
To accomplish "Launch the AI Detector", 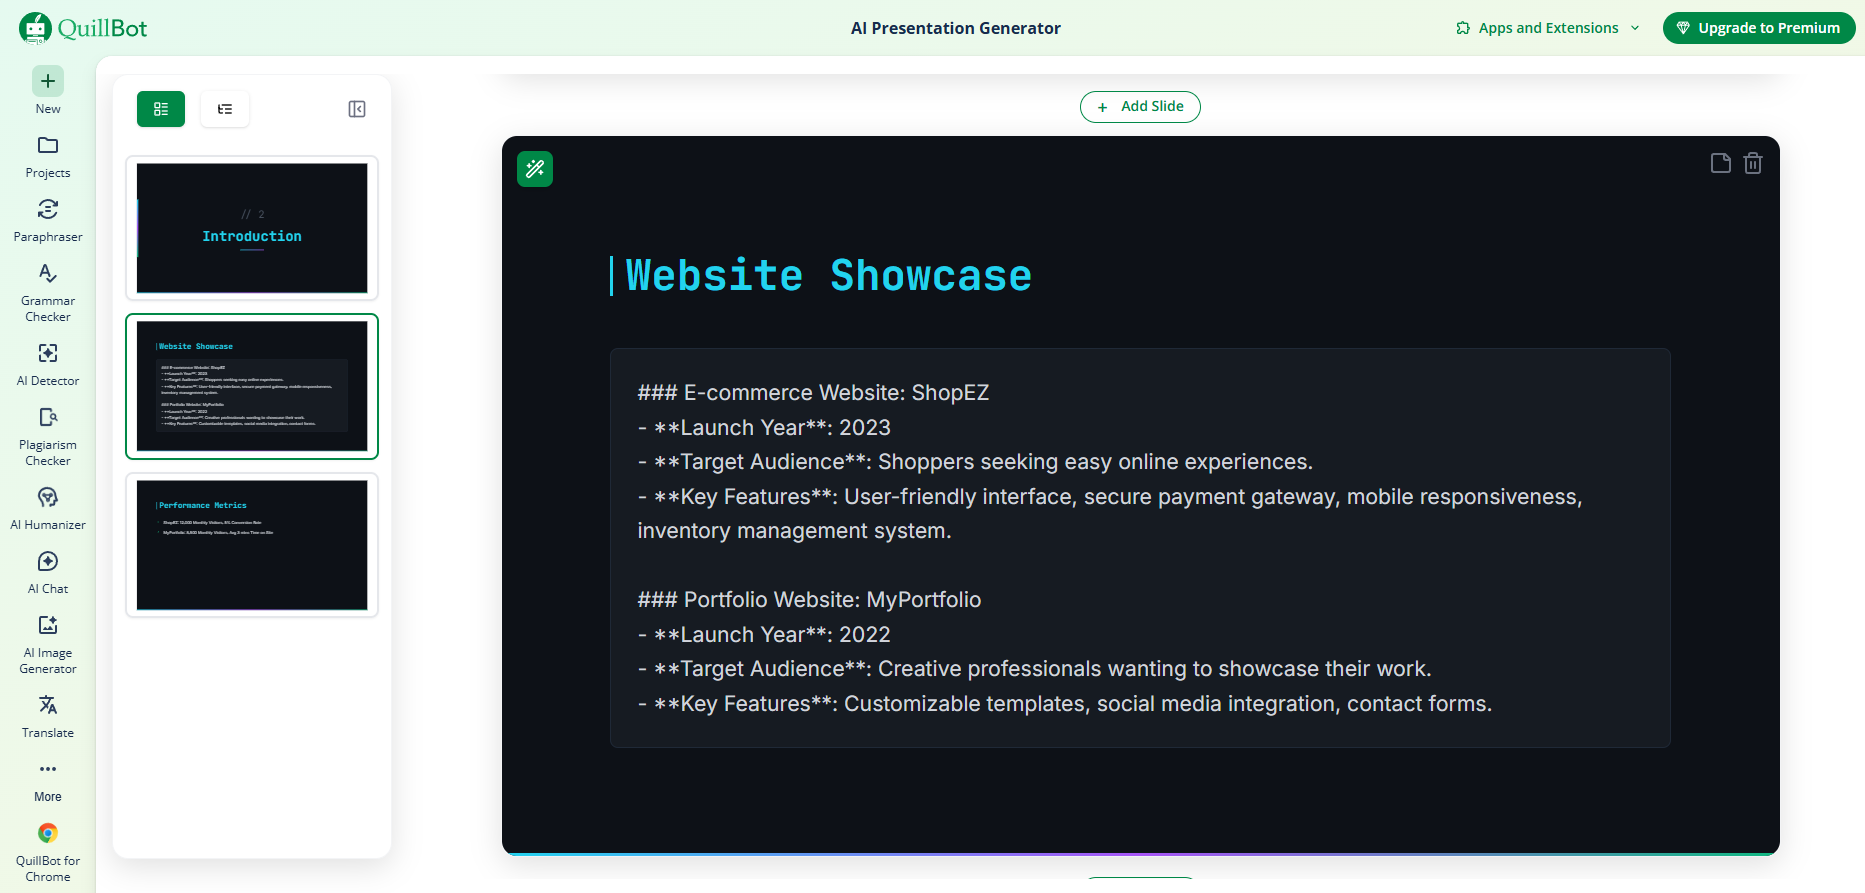I will pyautogui.click(x=48, y=364).
